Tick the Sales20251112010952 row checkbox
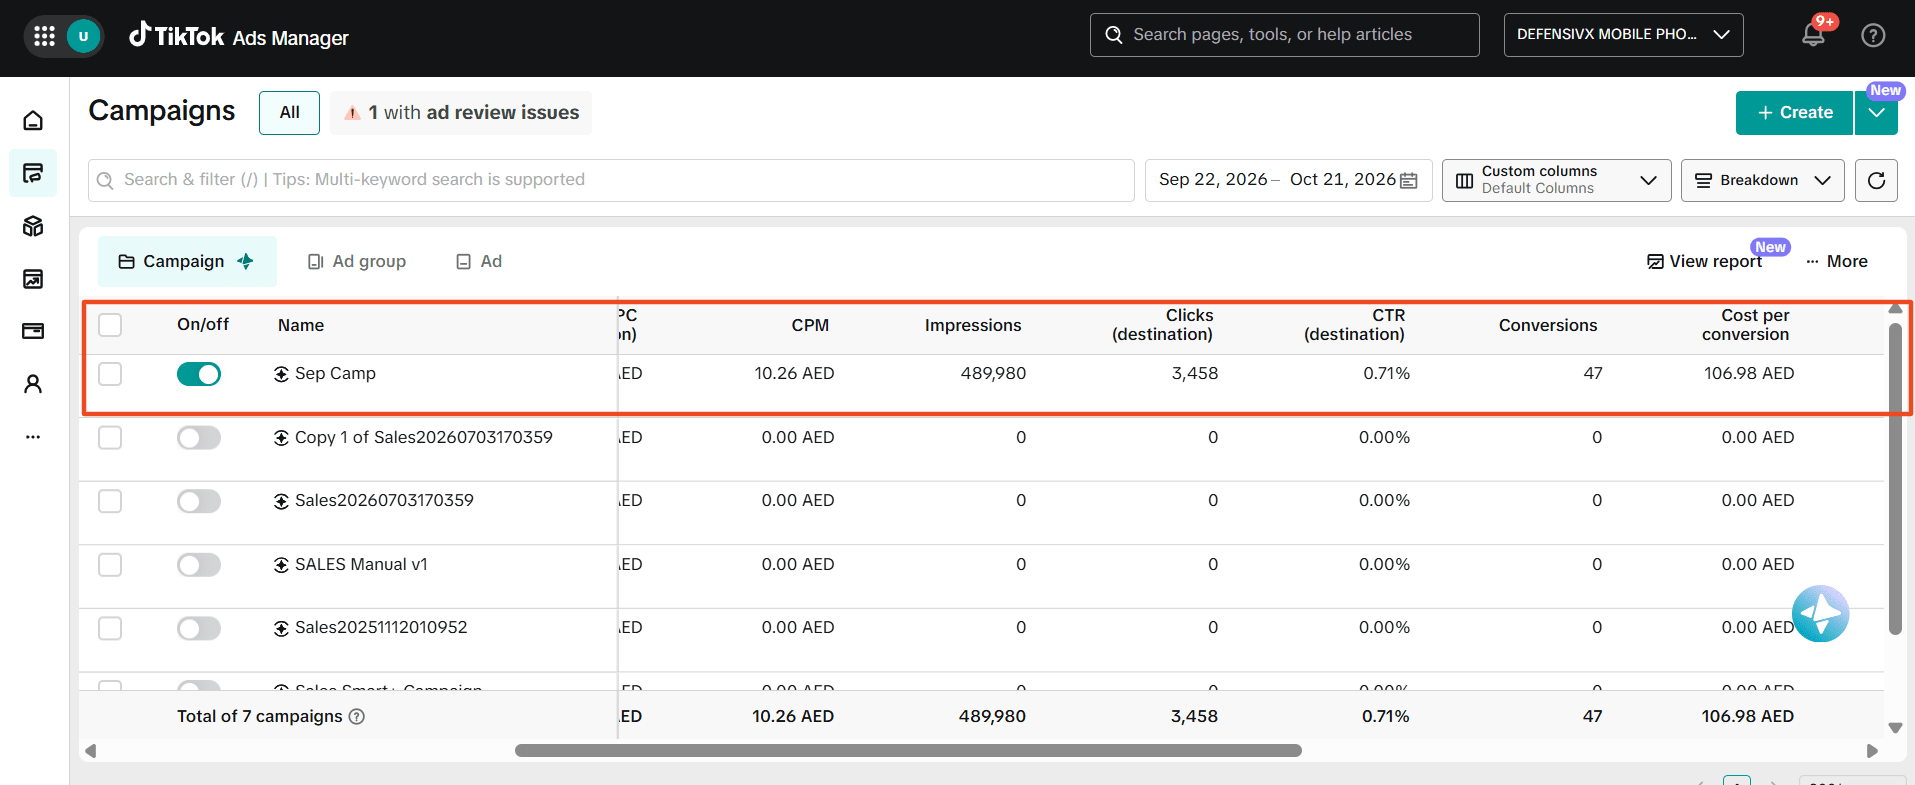 click(x=110, y=628)
